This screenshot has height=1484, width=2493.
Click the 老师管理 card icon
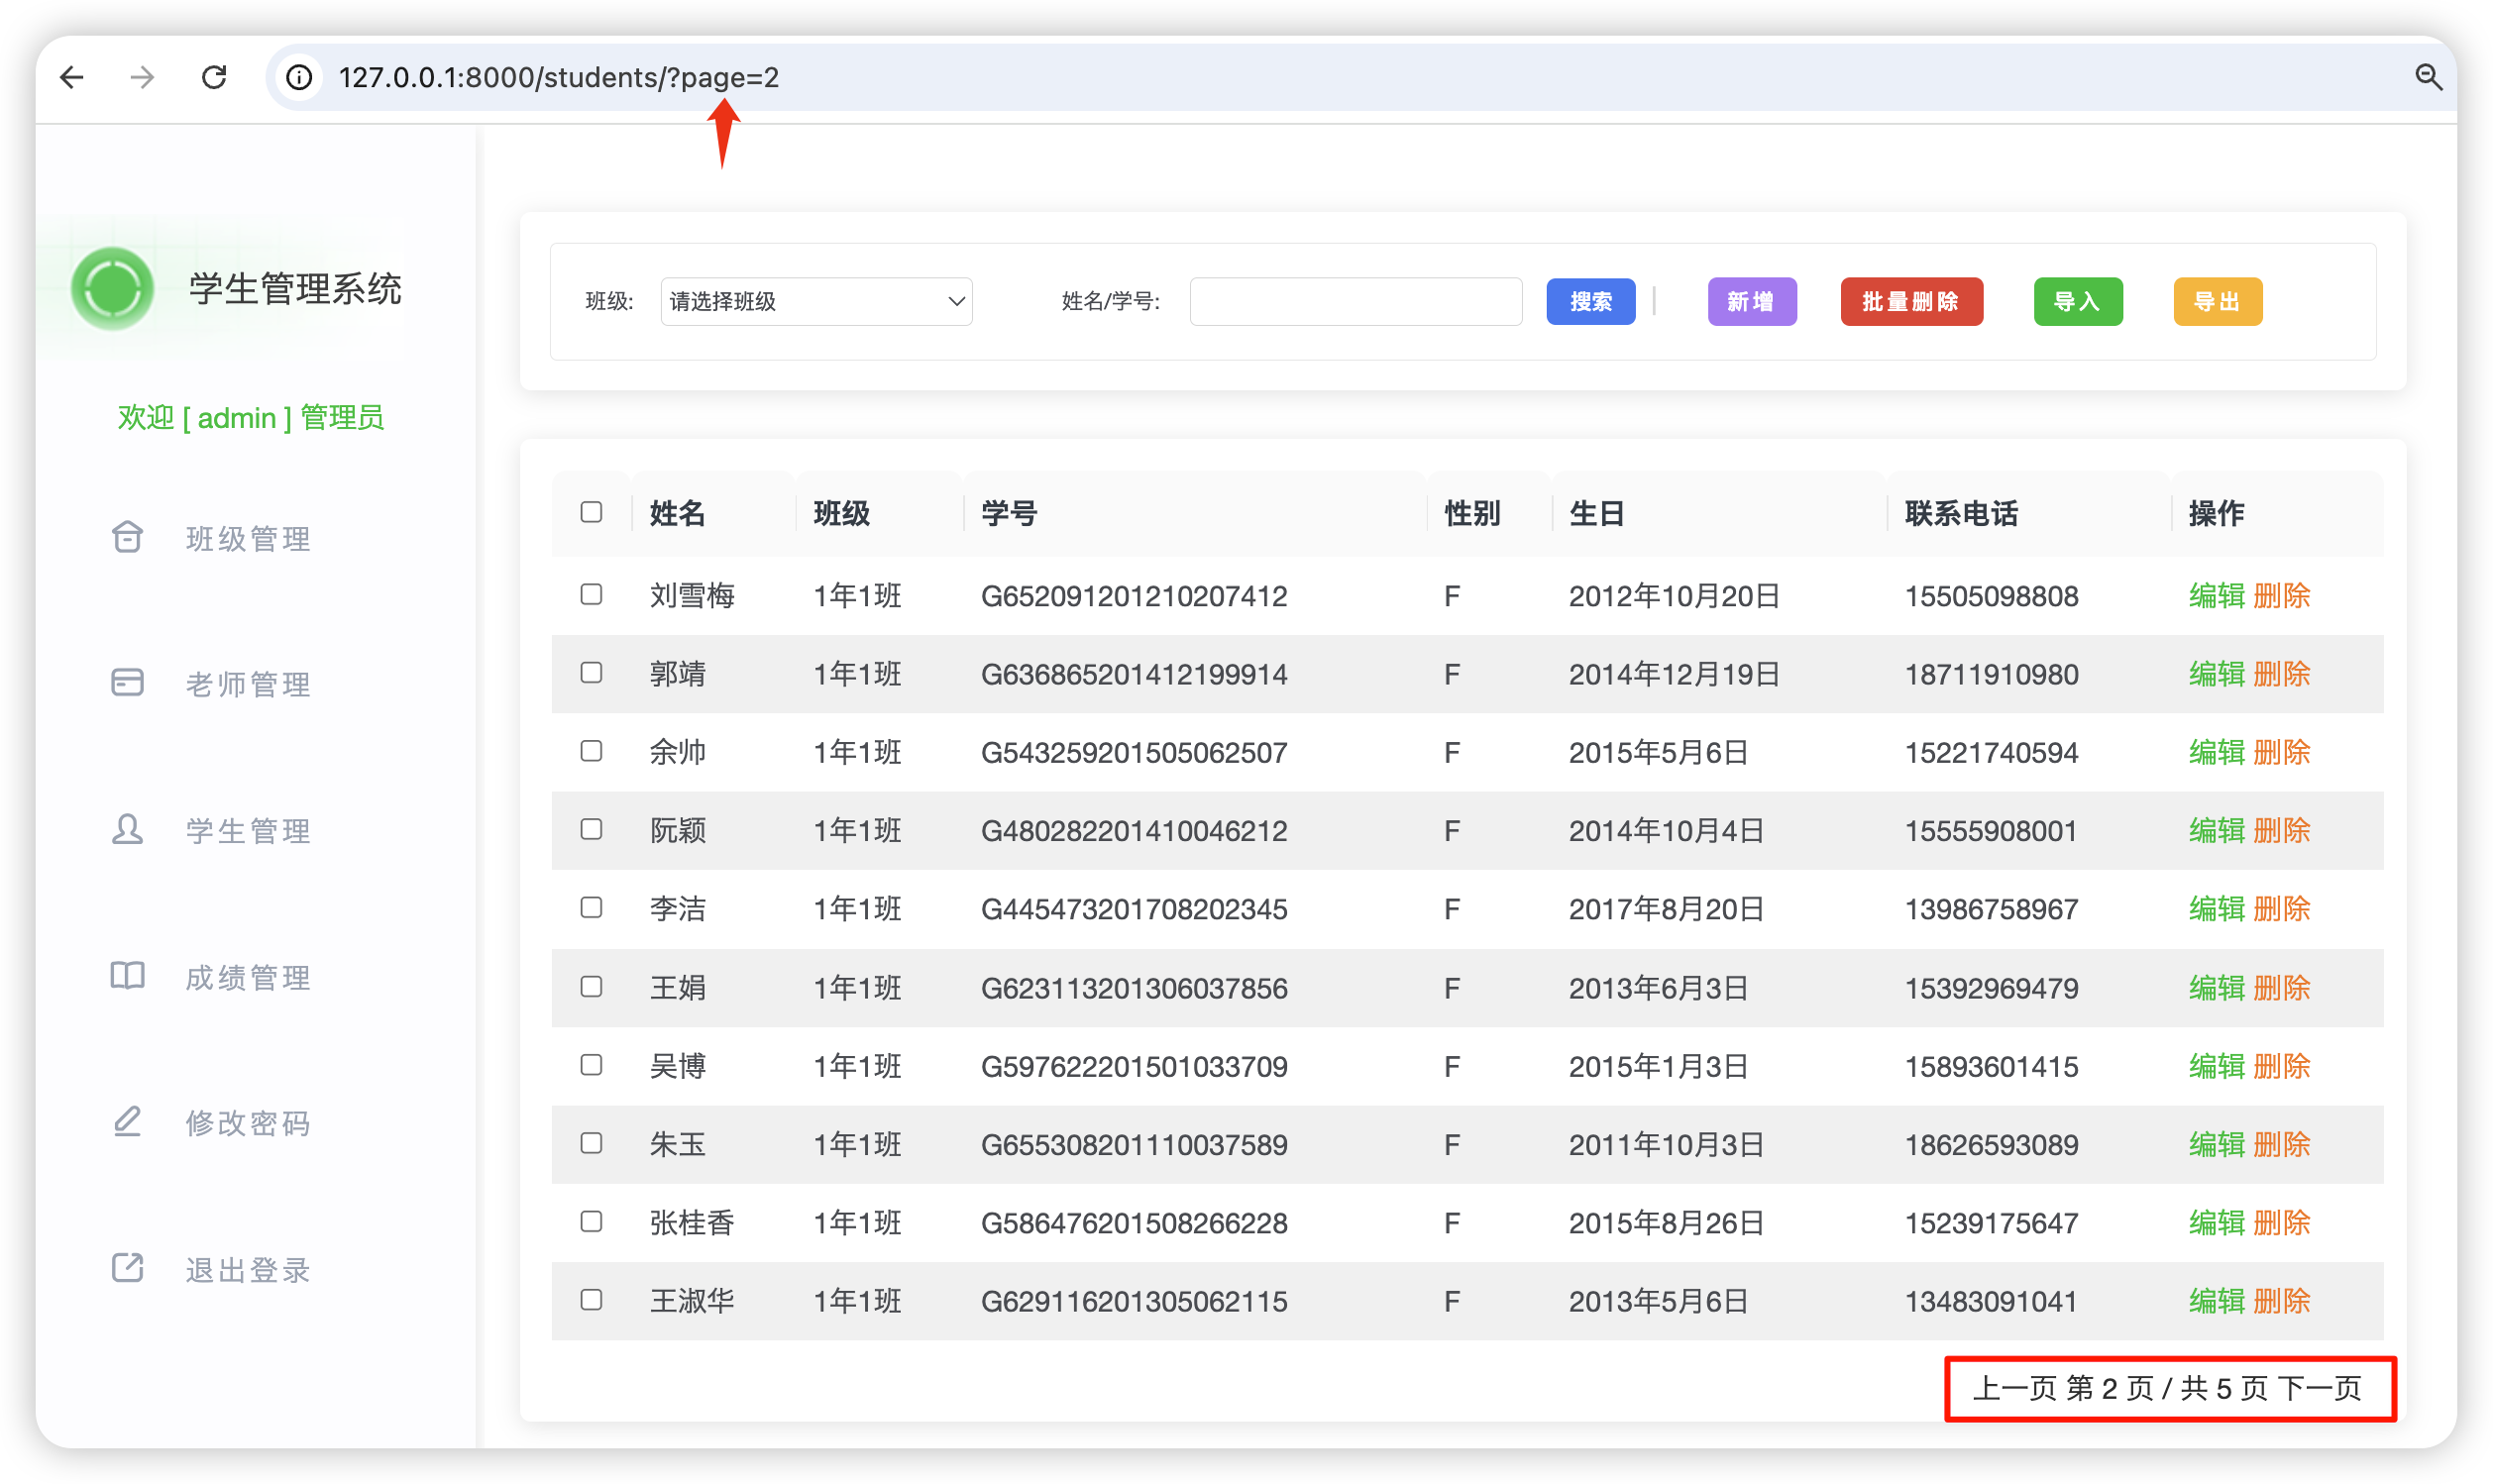click(x=127, y=682)
